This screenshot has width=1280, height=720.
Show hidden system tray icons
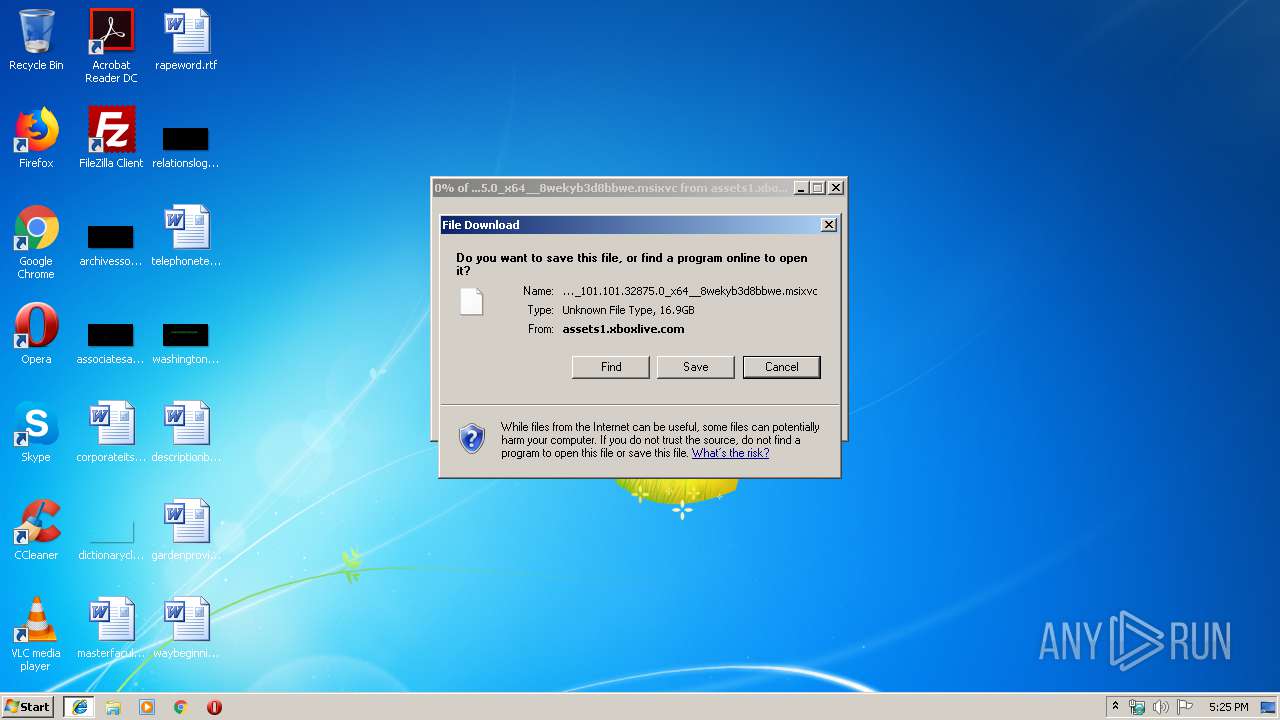click(x=1116, y=707)
